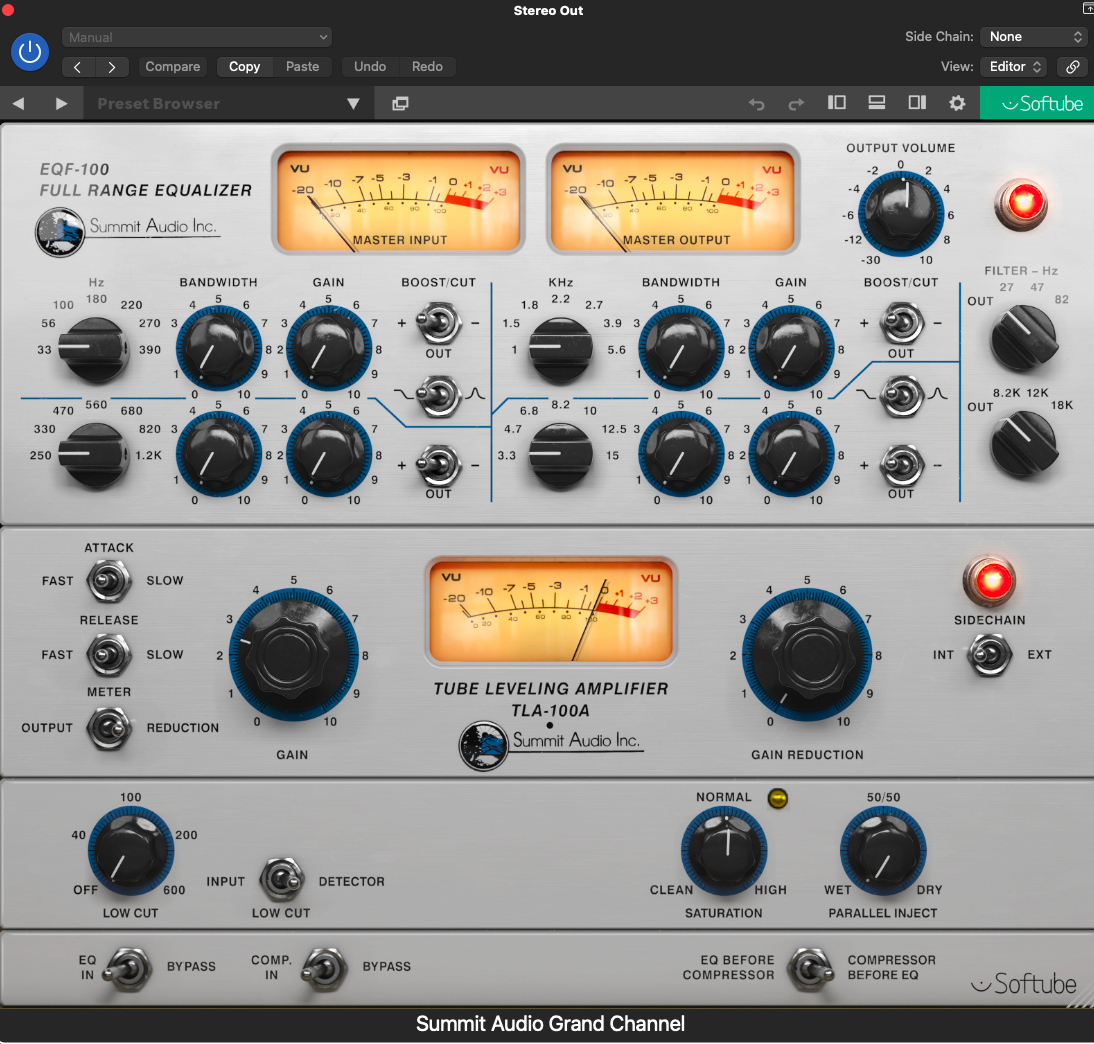Click the duplicate window icon in the Softube bar
The image size is (1094, 1044).
coord(400,104)
